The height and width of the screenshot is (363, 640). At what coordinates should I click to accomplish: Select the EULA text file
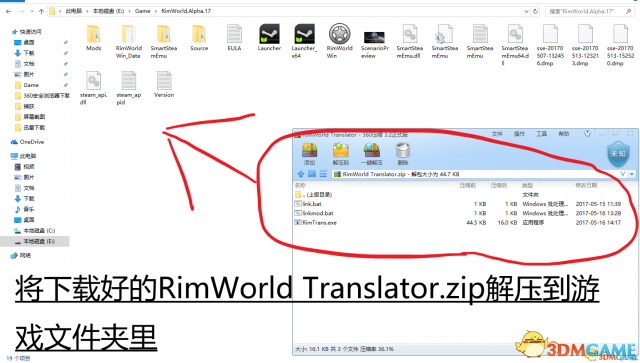pos(234,38)
